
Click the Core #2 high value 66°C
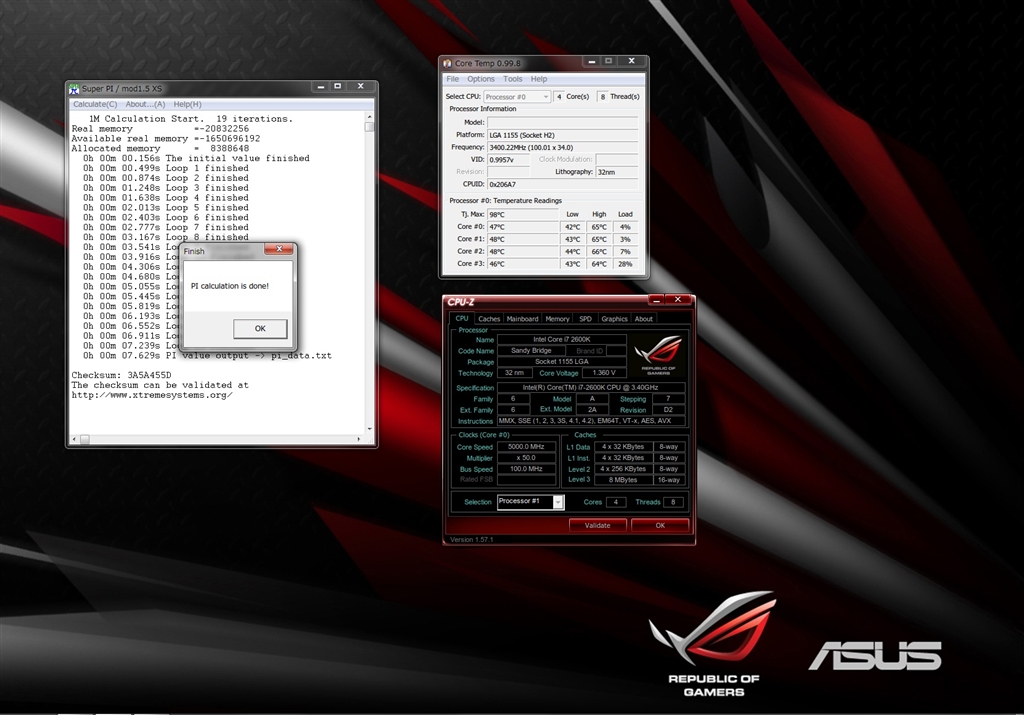click(599, 251)
